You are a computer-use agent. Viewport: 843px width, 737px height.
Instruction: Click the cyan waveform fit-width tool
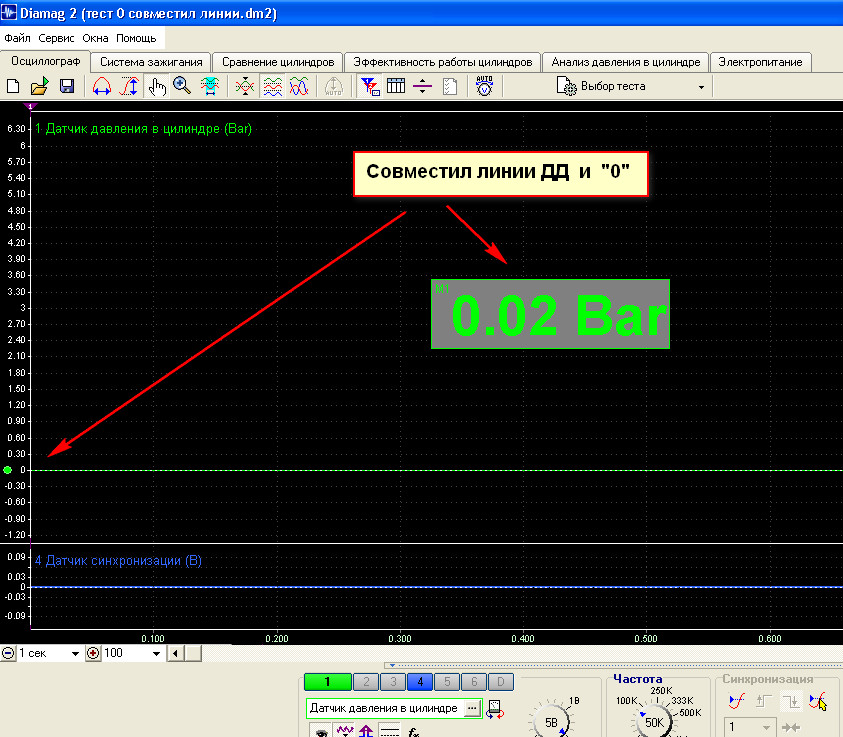(210, 86)
